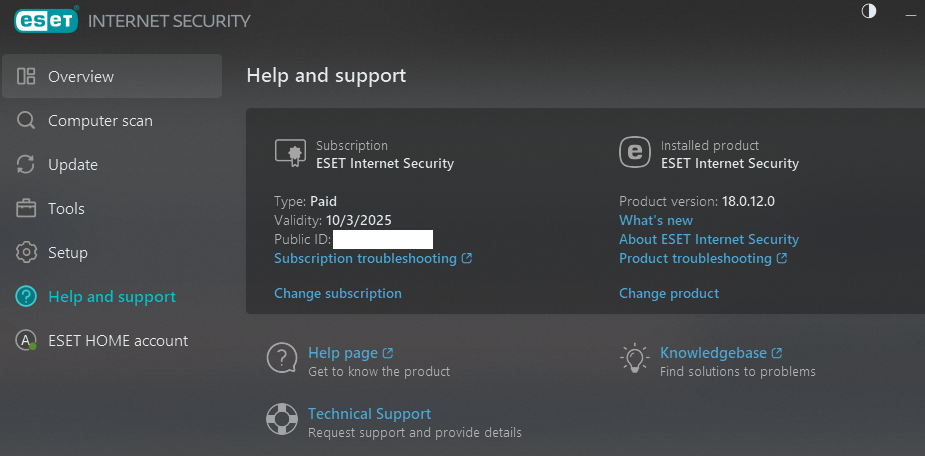Click the Change product link

pos(669,293)
